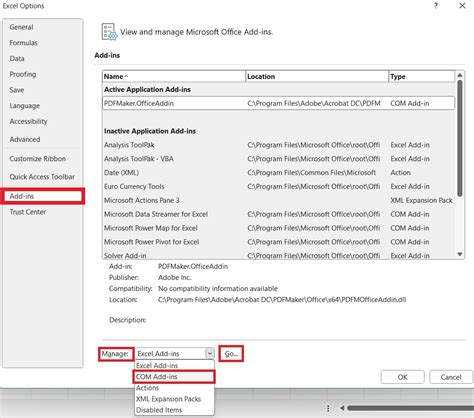Click the Help question mark icon
This screenshot has width=474, height=418.
[x=436, y=6]
